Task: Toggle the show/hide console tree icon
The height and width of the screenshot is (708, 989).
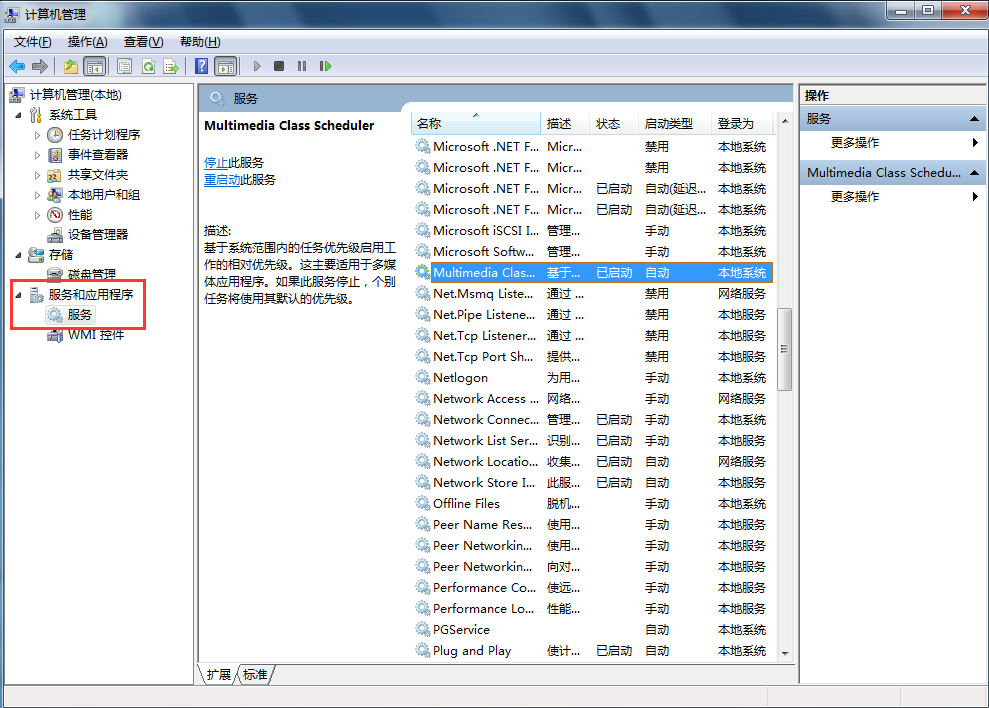Action: [93, 66]
